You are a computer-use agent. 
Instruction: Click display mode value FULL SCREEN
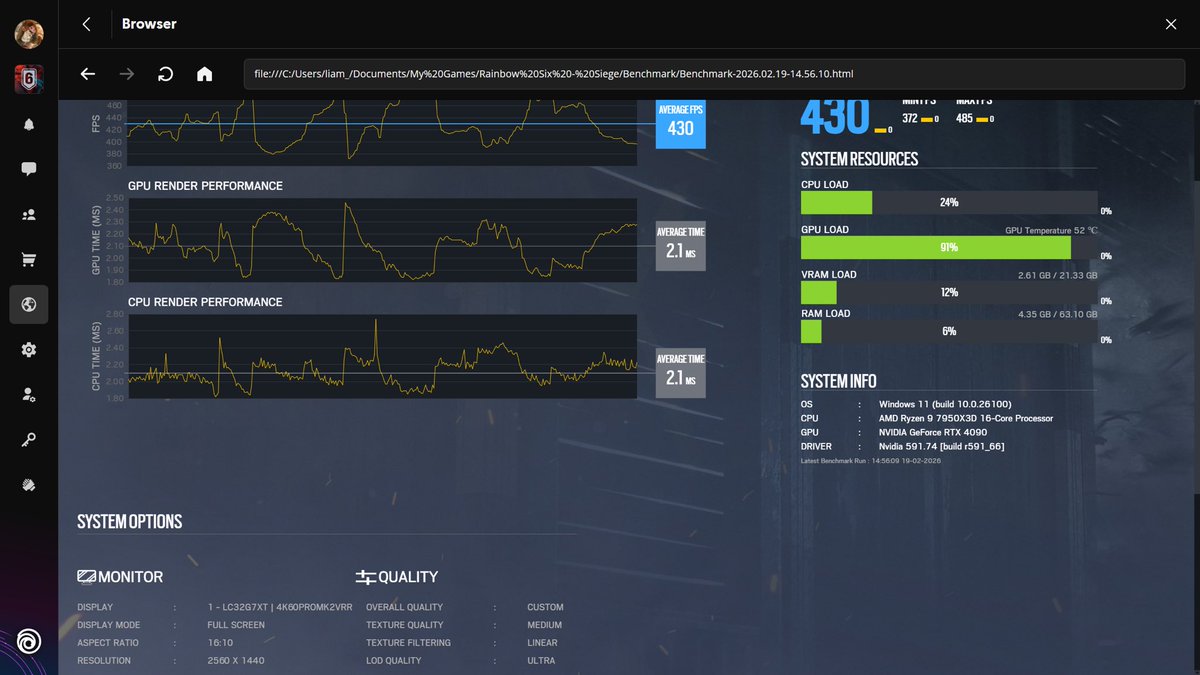[236, 625]
